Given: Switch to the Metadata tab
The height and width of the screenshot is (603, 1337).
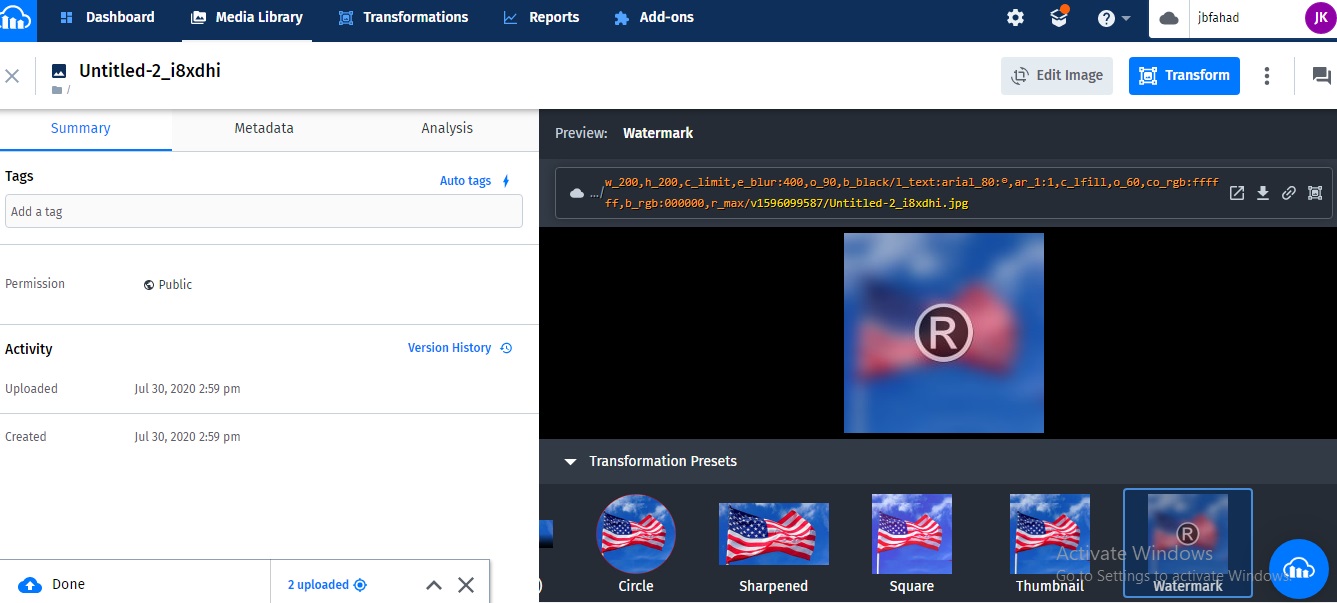Looking at the screenshot, I should point(264,128).
